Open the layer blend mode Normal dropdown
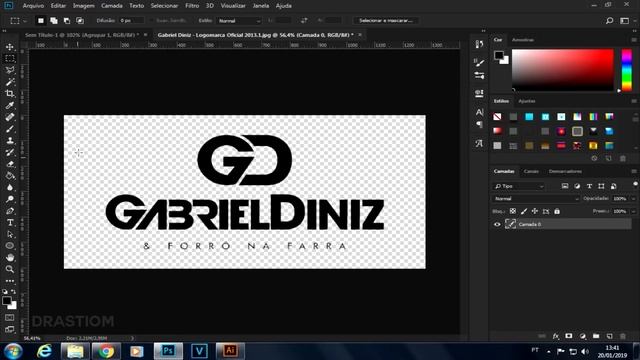 pos(536,199)
